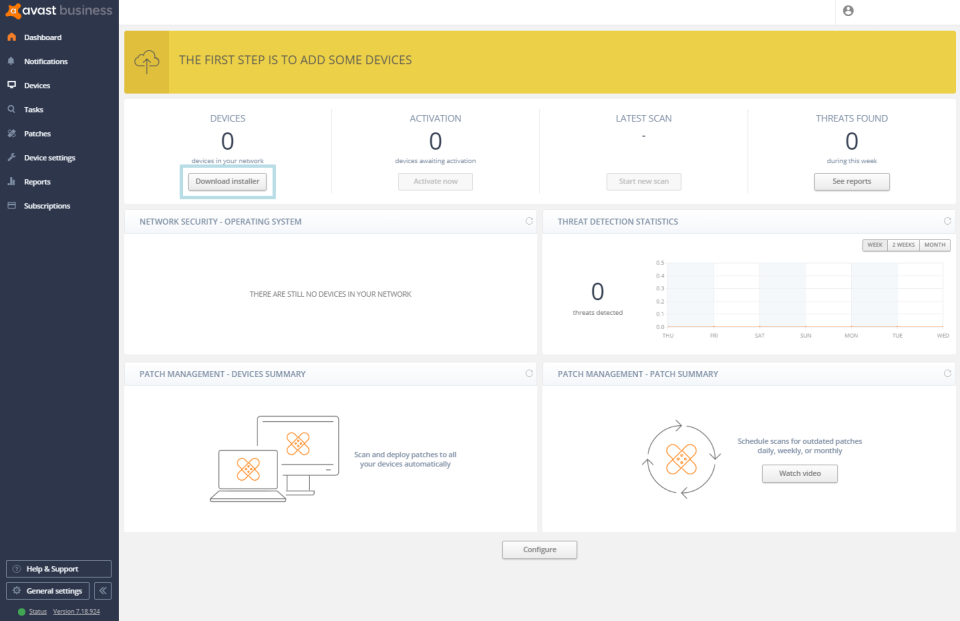Open the Reports section
Viewport: 960px width, 621px height.
point(12,181)
